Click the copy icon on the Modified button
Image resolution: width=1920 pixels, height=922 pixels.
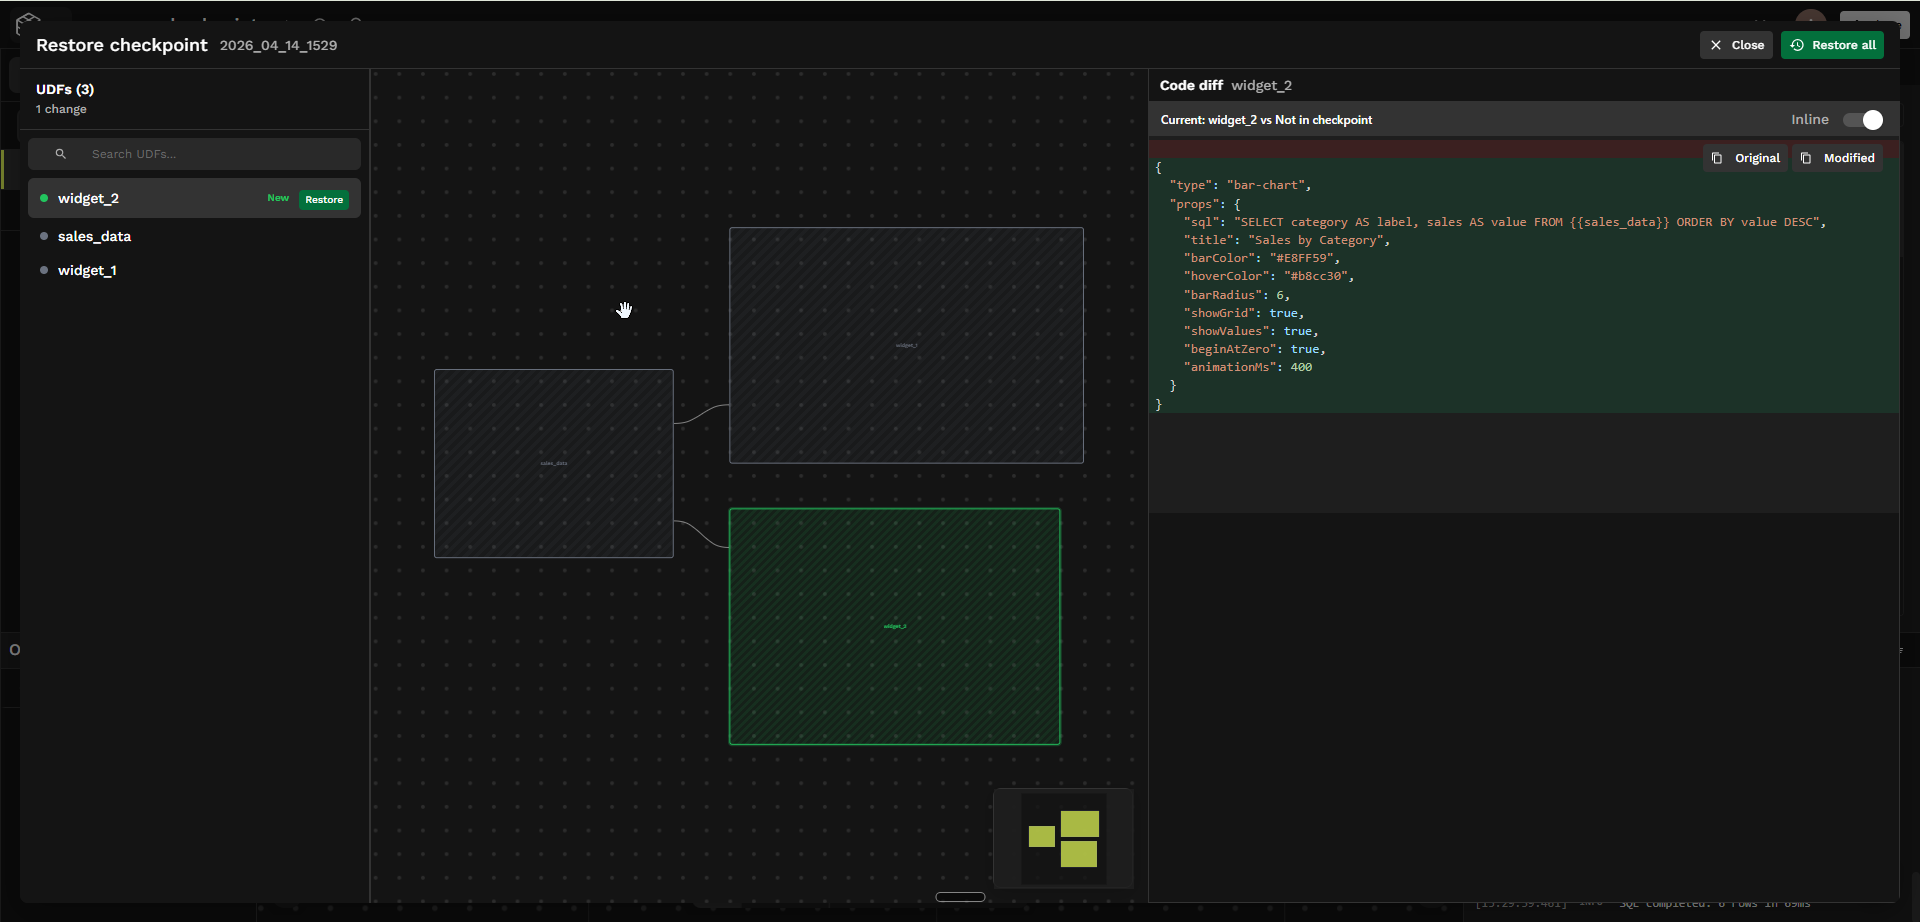(x=1807, y=158)
